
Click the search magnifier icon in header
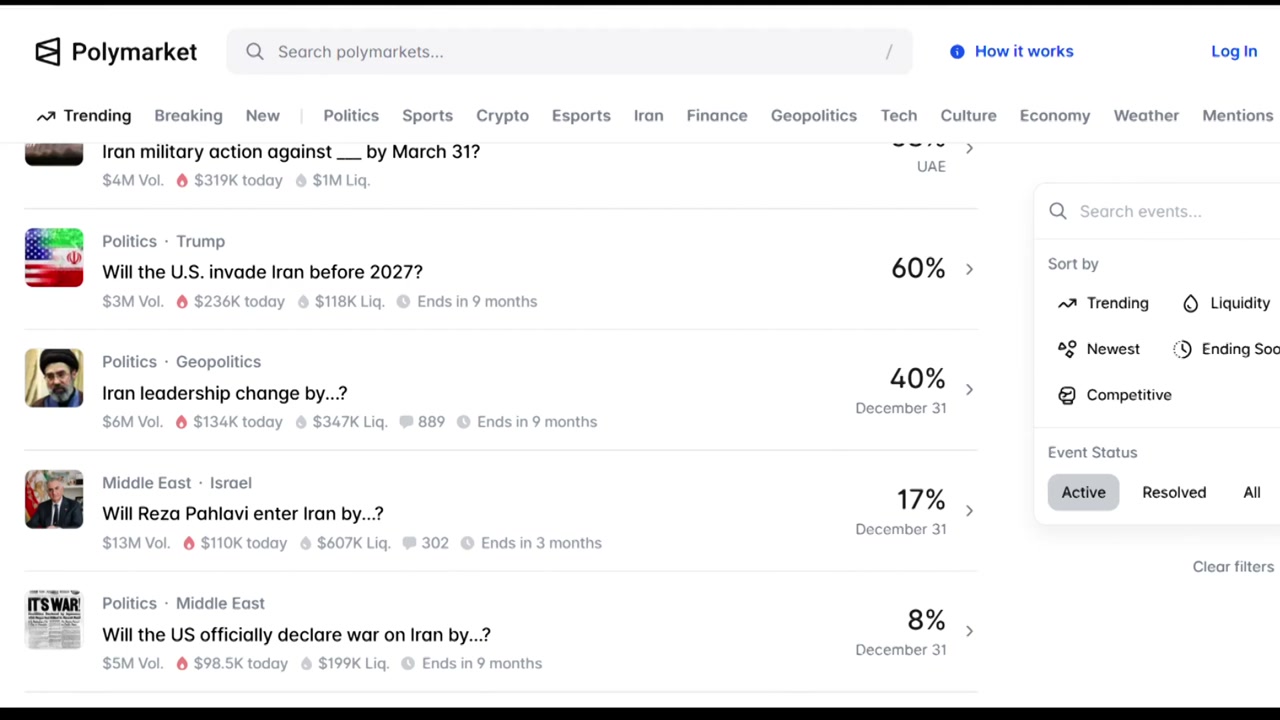[x=255, y=52]
